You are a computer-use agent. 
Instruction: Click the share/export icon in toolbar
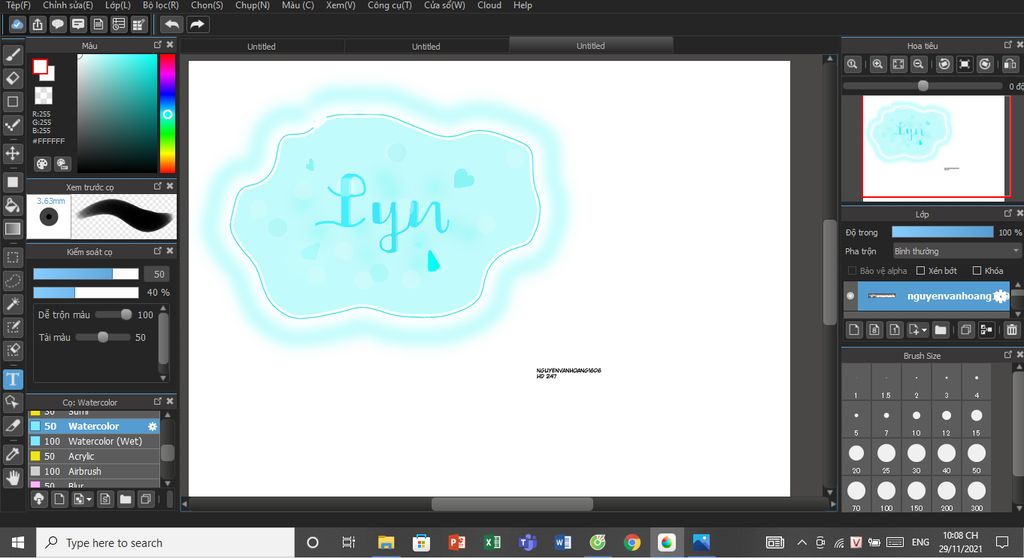pos(37,25)
